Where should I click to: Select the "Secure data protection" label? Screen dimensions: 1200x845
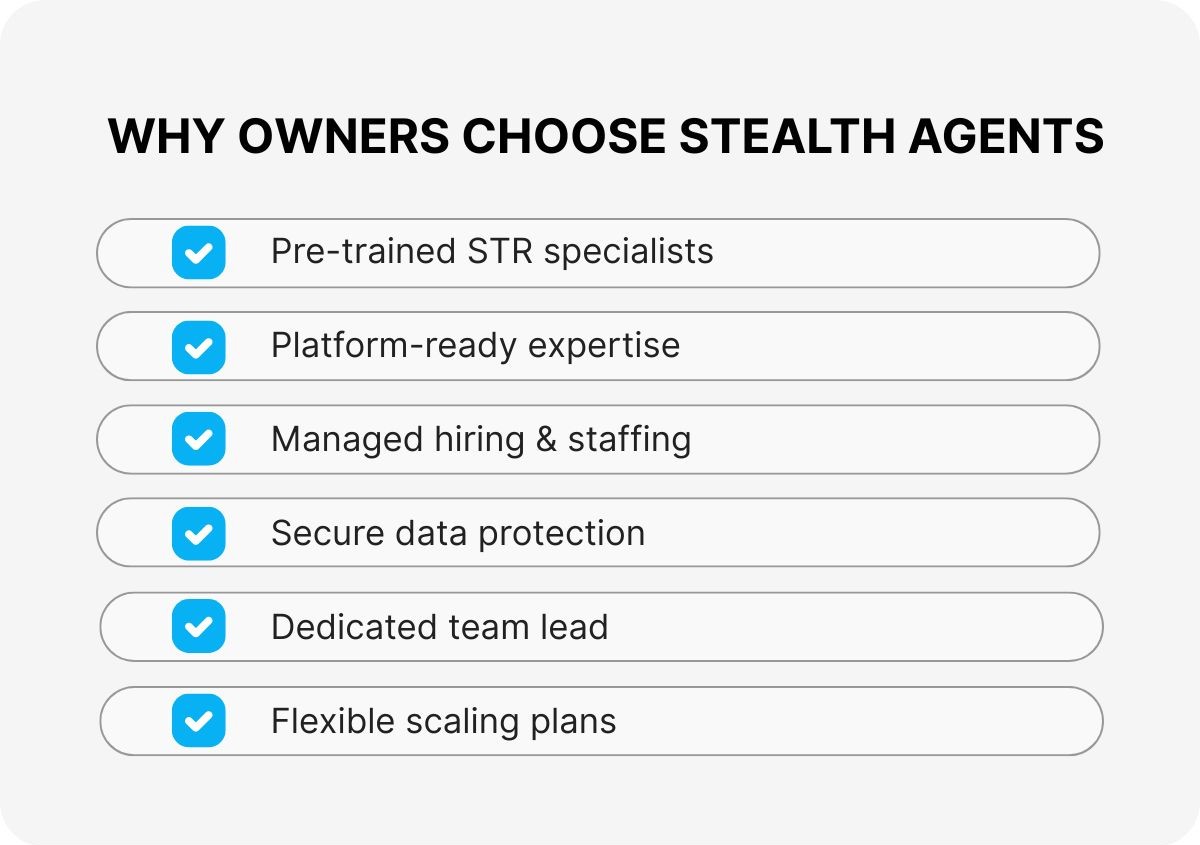click(x=457, y=533)
